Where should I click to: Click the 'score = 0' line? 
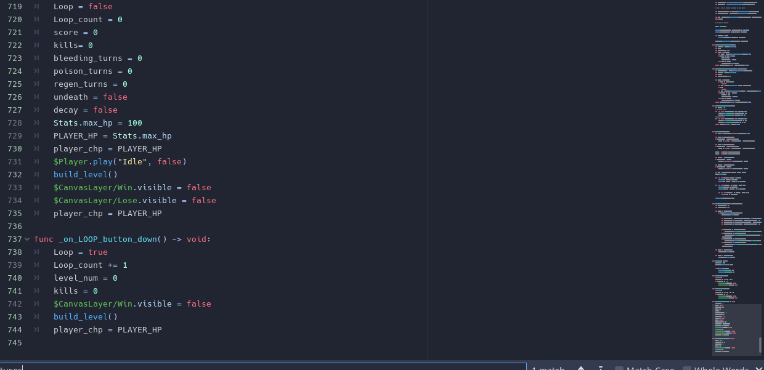coord(76,32)
